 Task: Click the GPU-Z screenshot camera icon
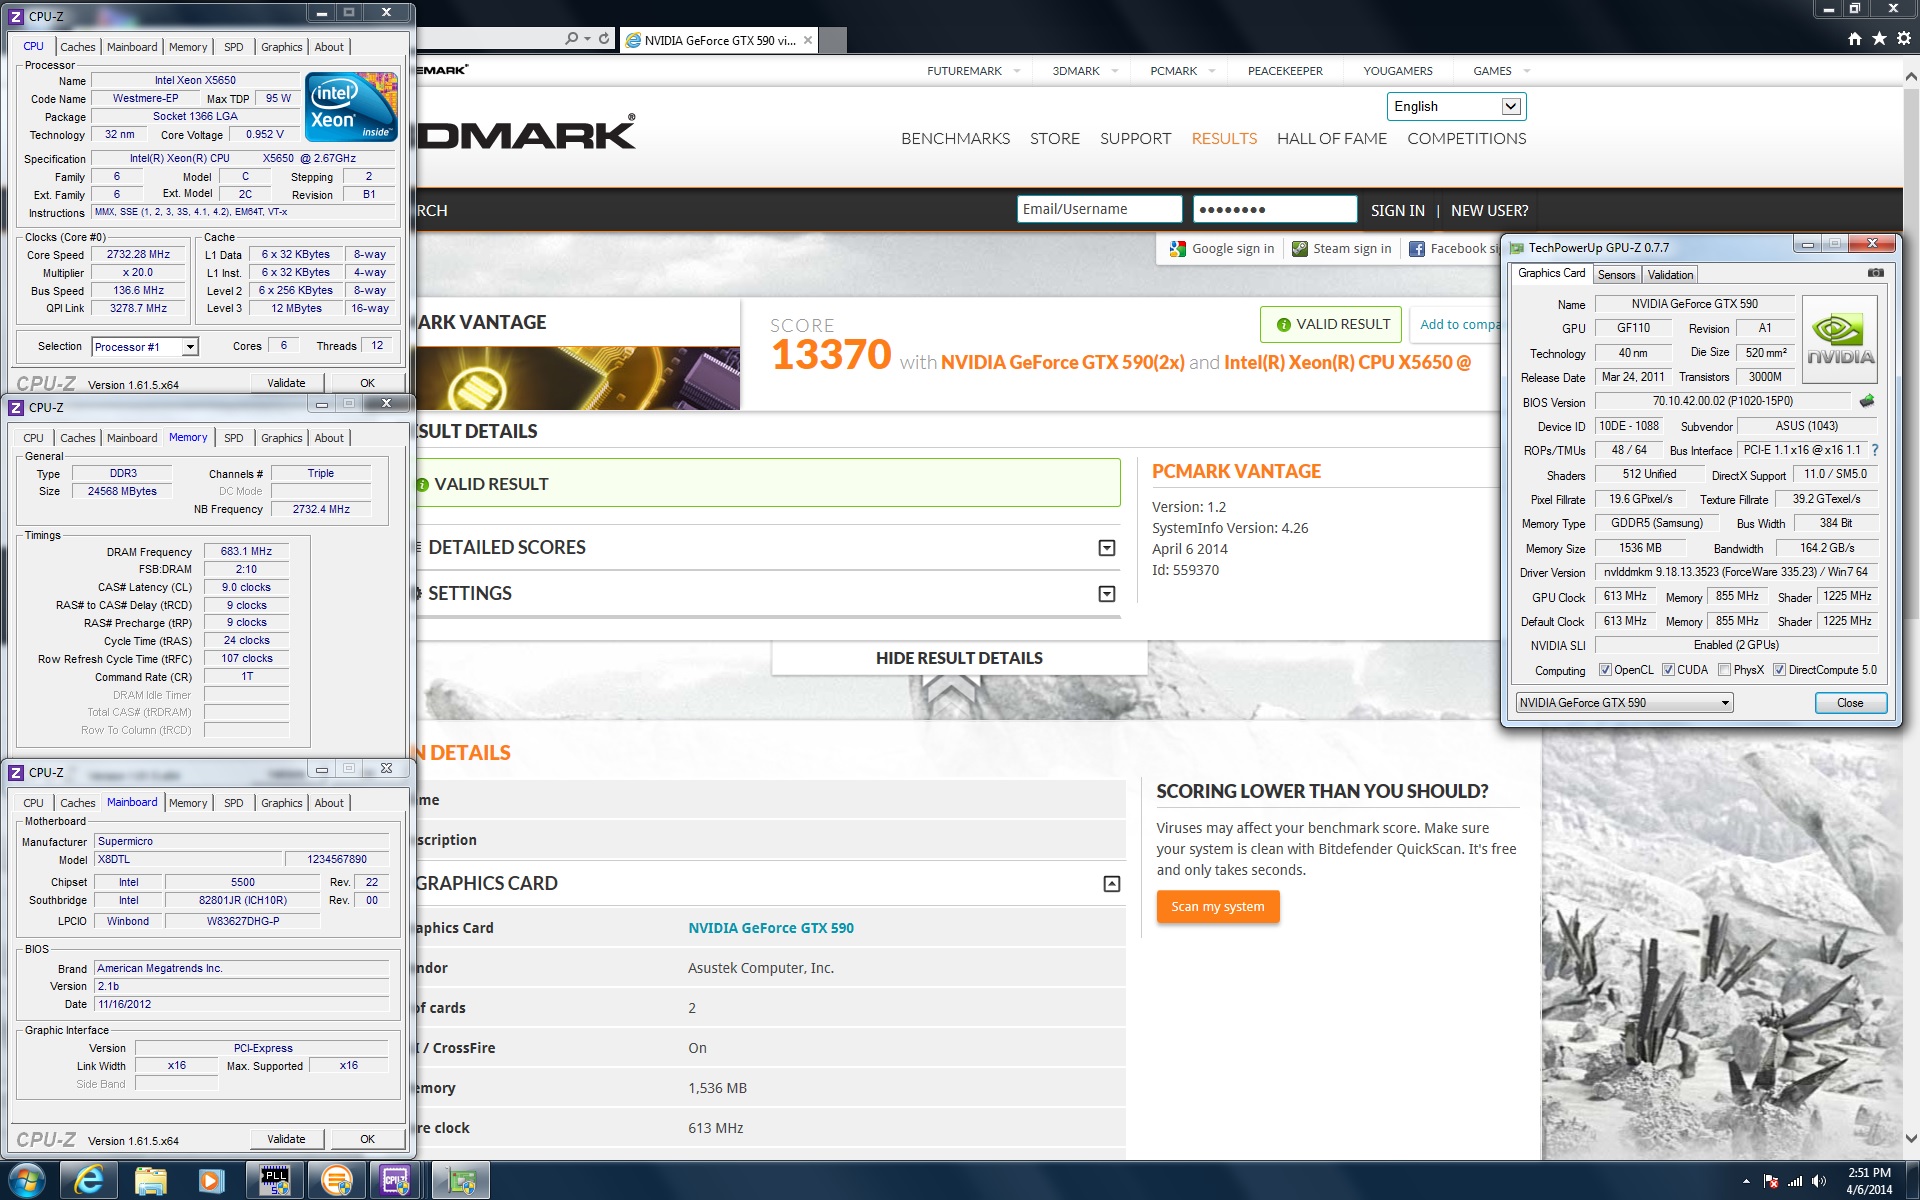1875,273
